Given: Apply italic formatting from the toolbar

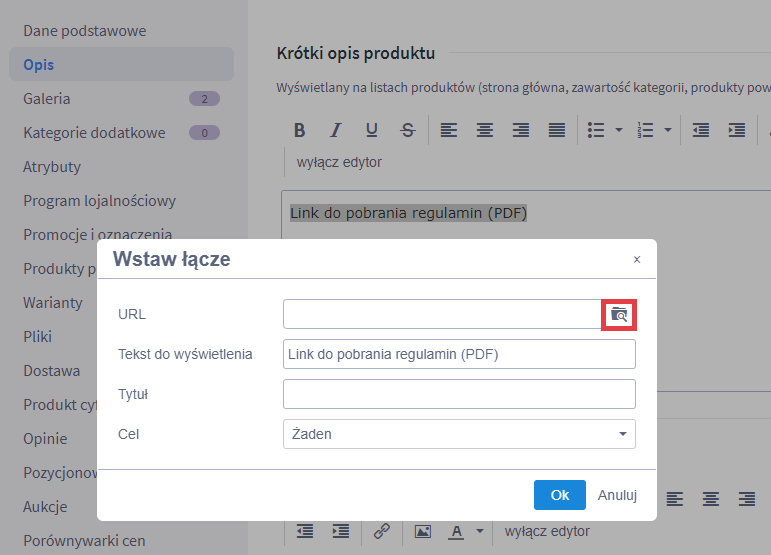Looking at the screenshot, I should tap(335, 130).
